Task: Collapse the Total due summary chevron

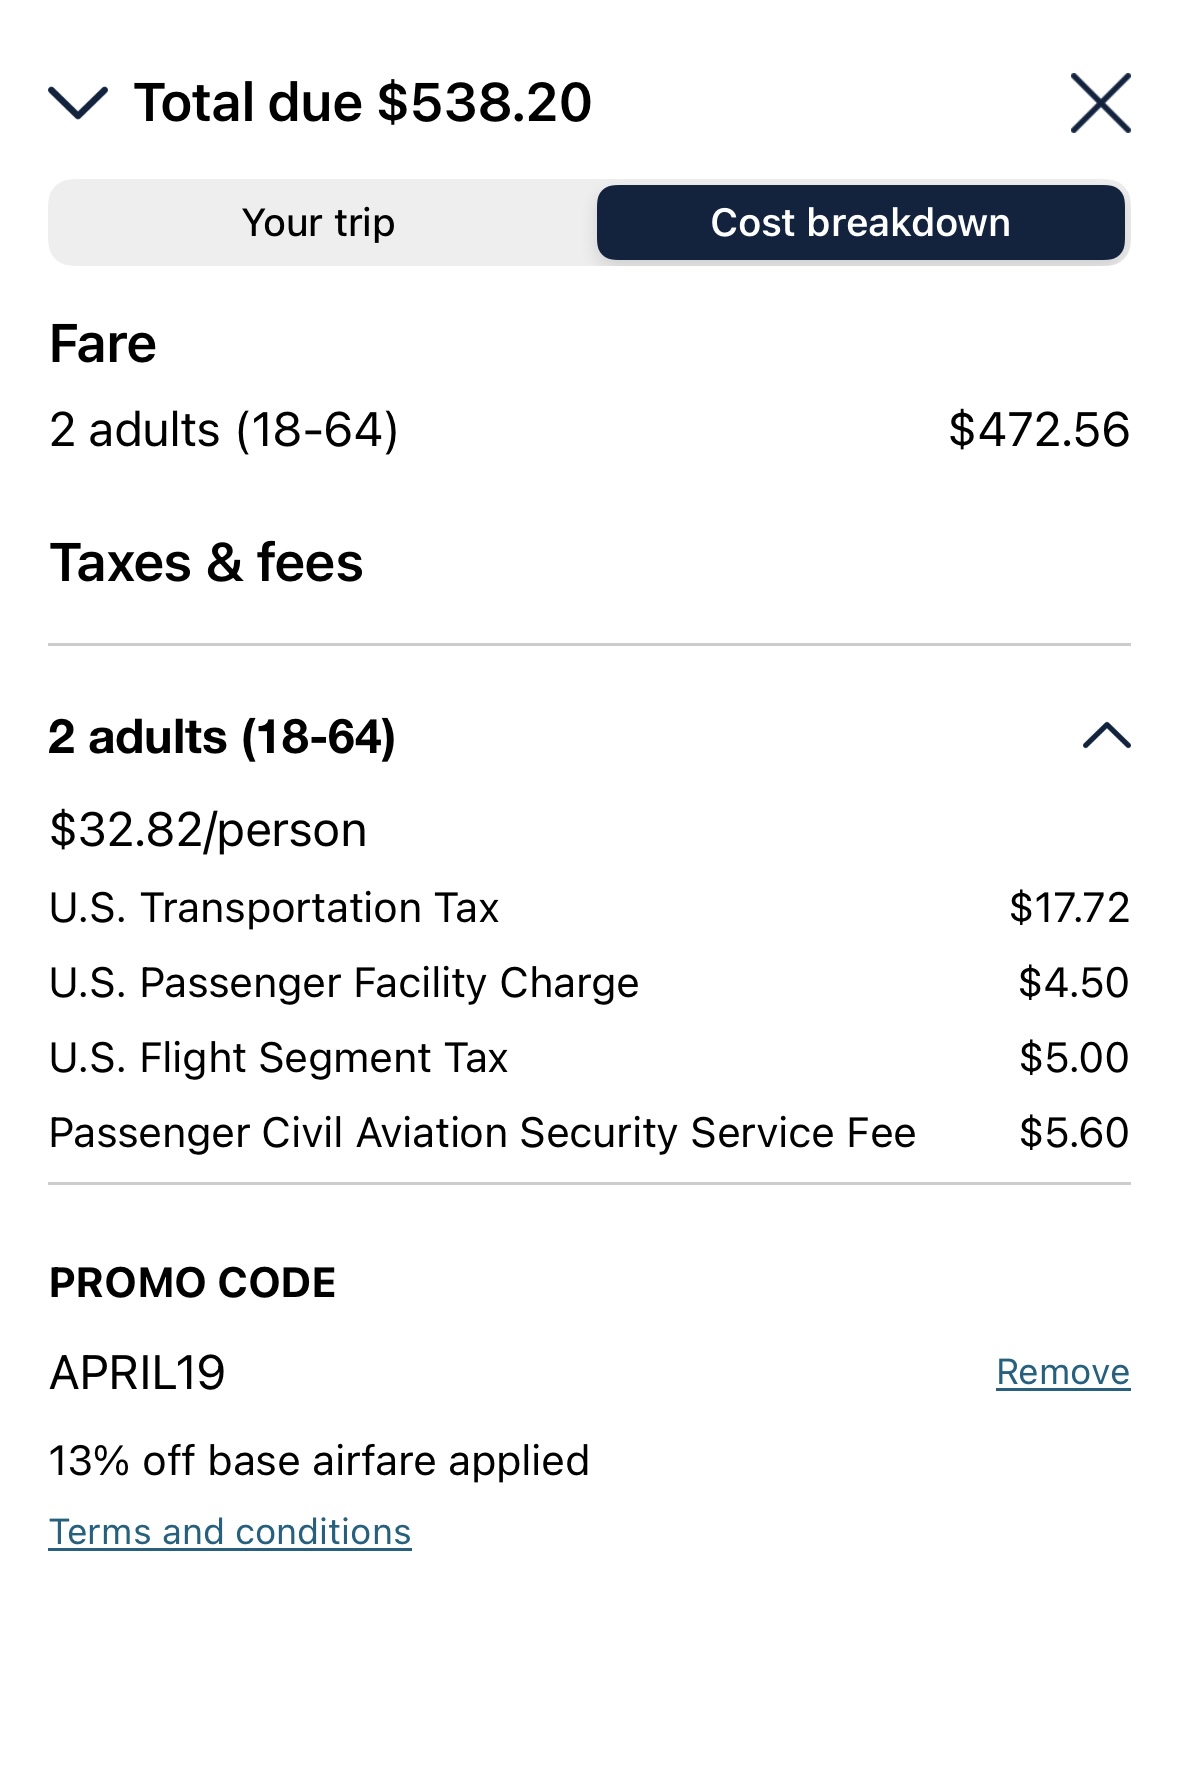Action: pos(78,103)
